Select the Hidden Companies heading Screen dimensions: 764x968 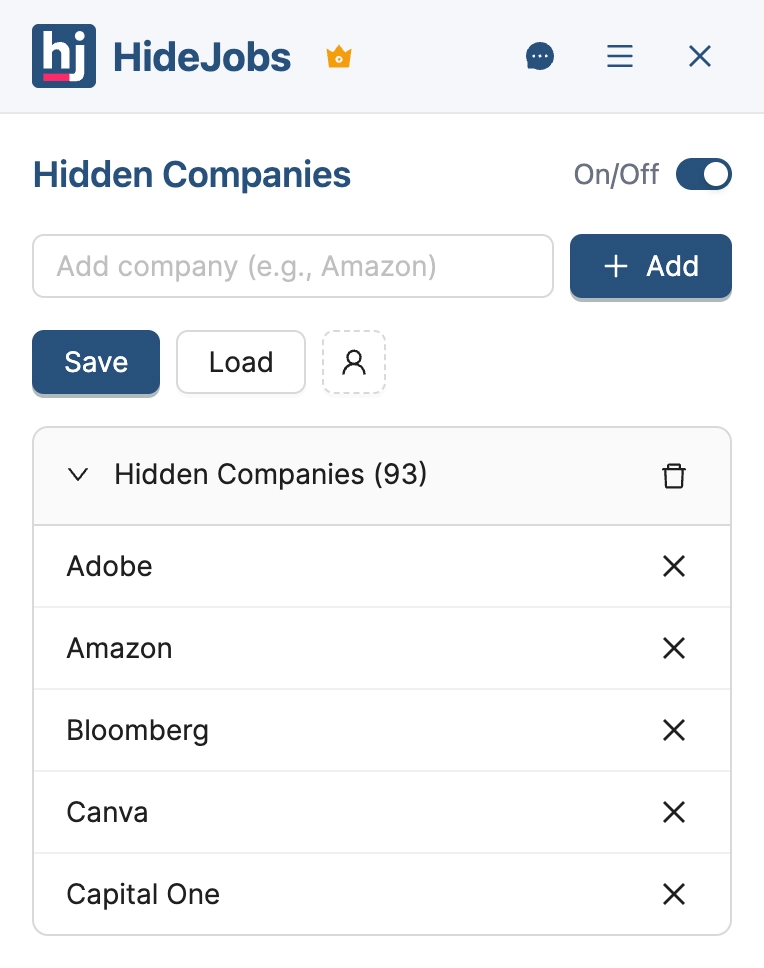point(191,174)
